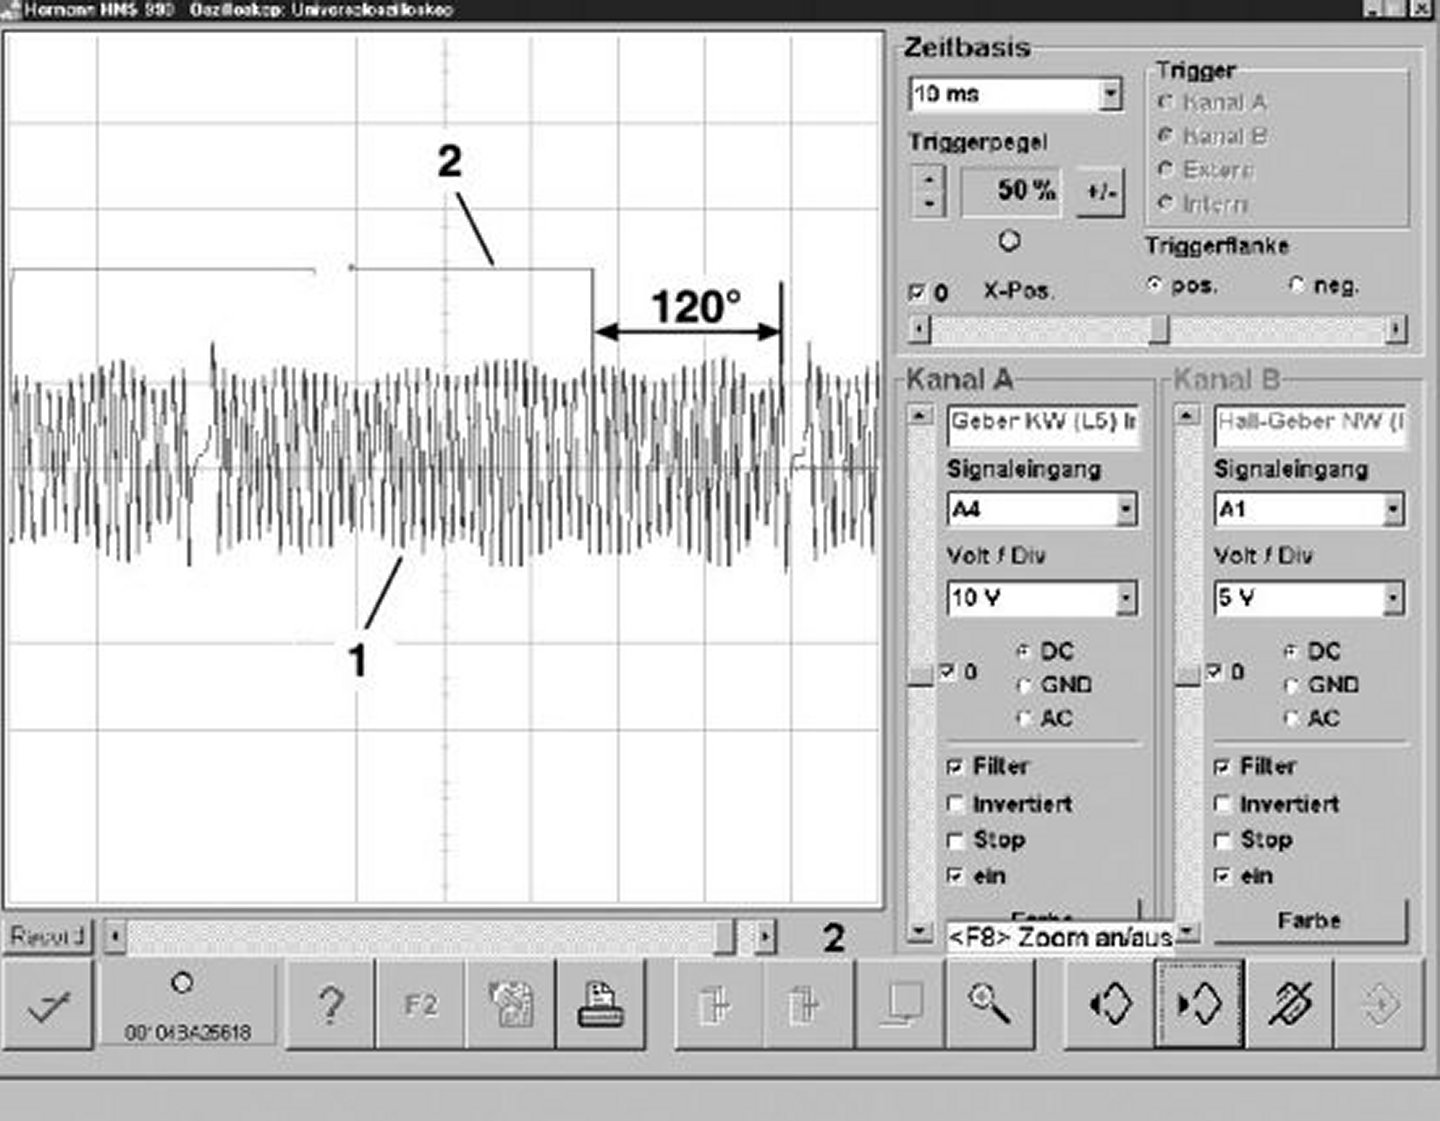Expand the Kanal A Volt/Div dropdown
The height and width of the screenshot is (1121, 1440).
1126,598
